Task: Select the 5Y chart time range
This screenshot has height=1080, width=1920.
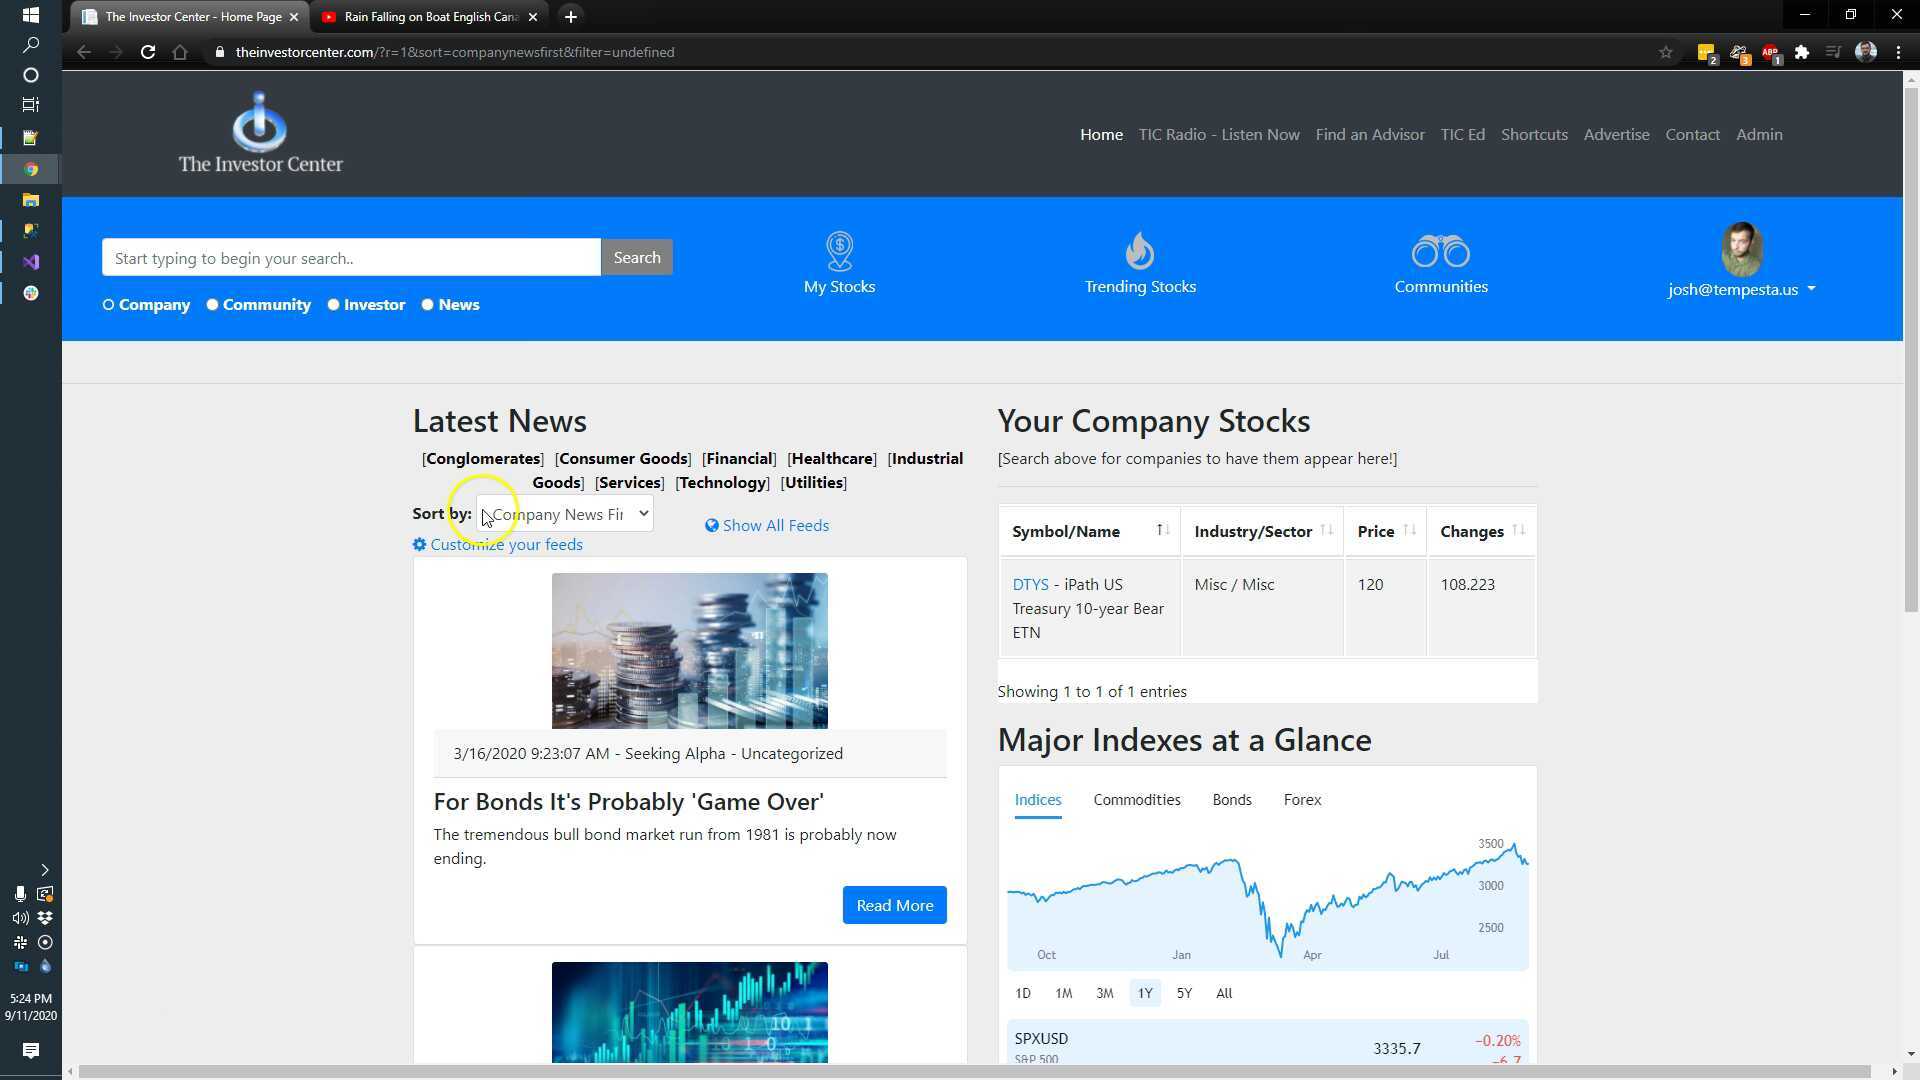Action: click(x=1184, y=993)
